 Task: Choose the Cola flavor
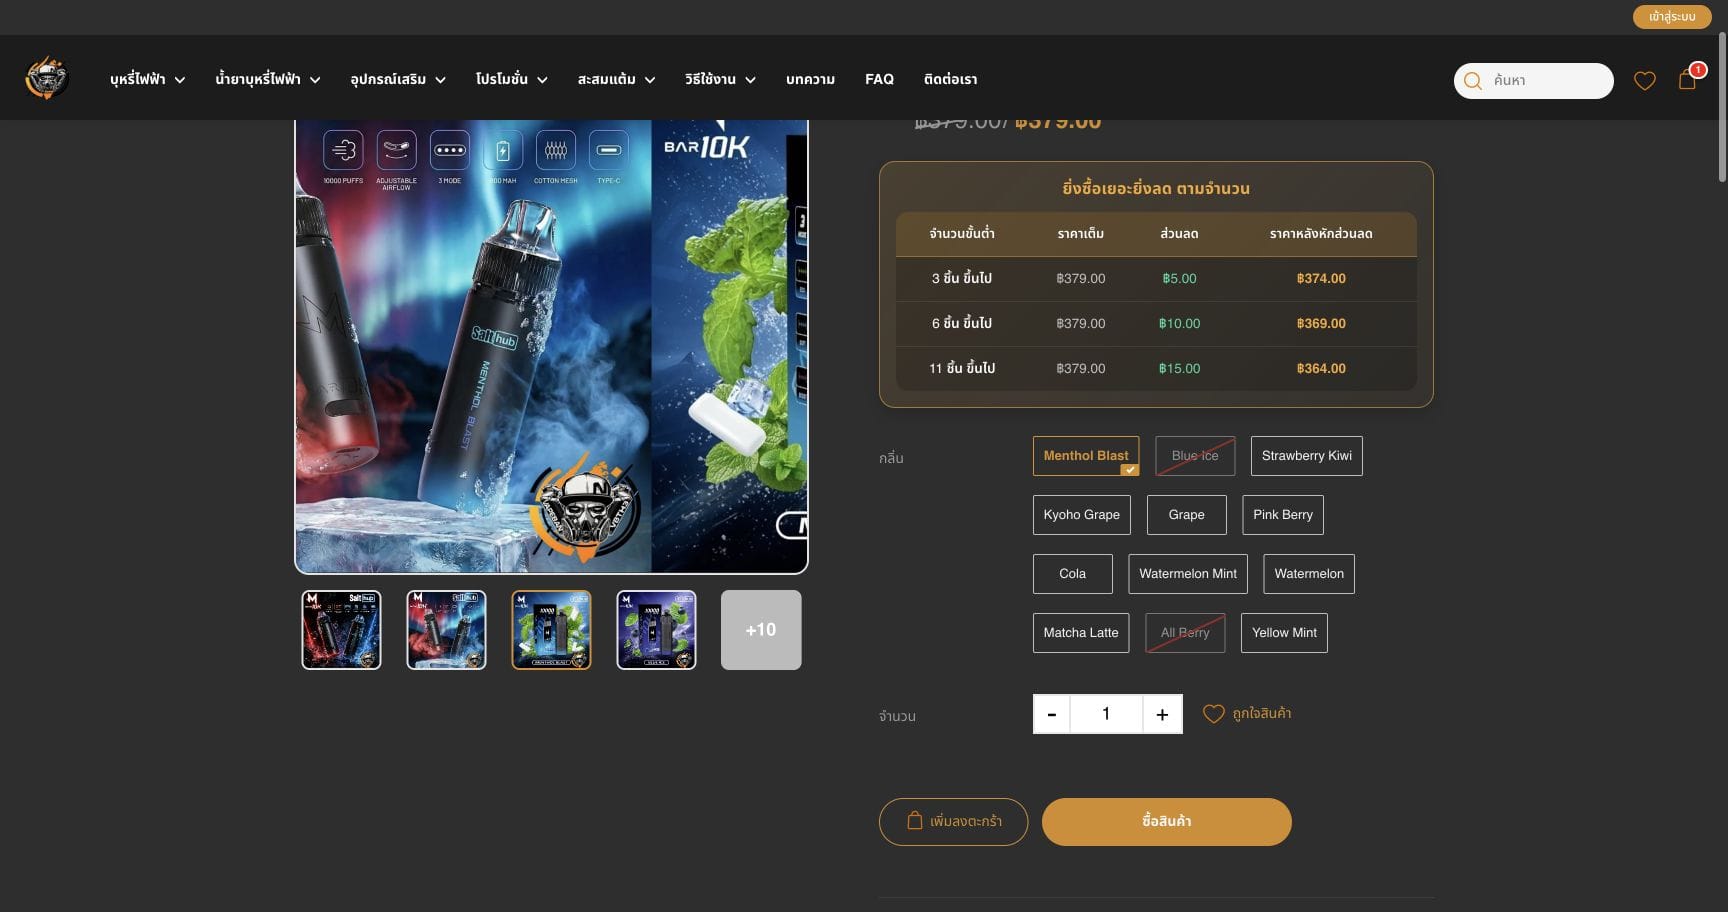(x=1073, y=574)
